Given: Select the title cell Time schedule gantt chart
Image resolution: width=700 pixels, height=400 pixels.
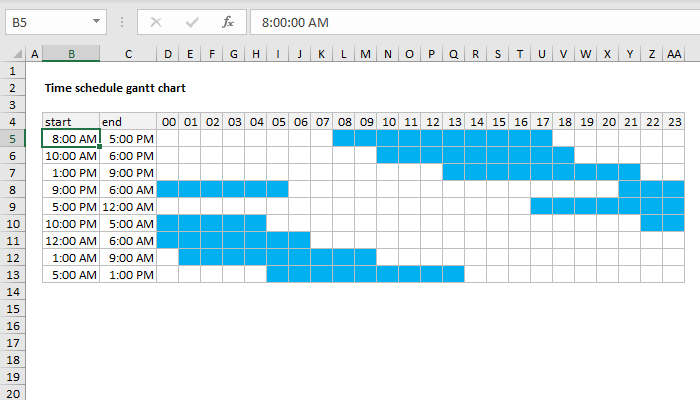Looking at the screenshot, I should coord(115,88).
